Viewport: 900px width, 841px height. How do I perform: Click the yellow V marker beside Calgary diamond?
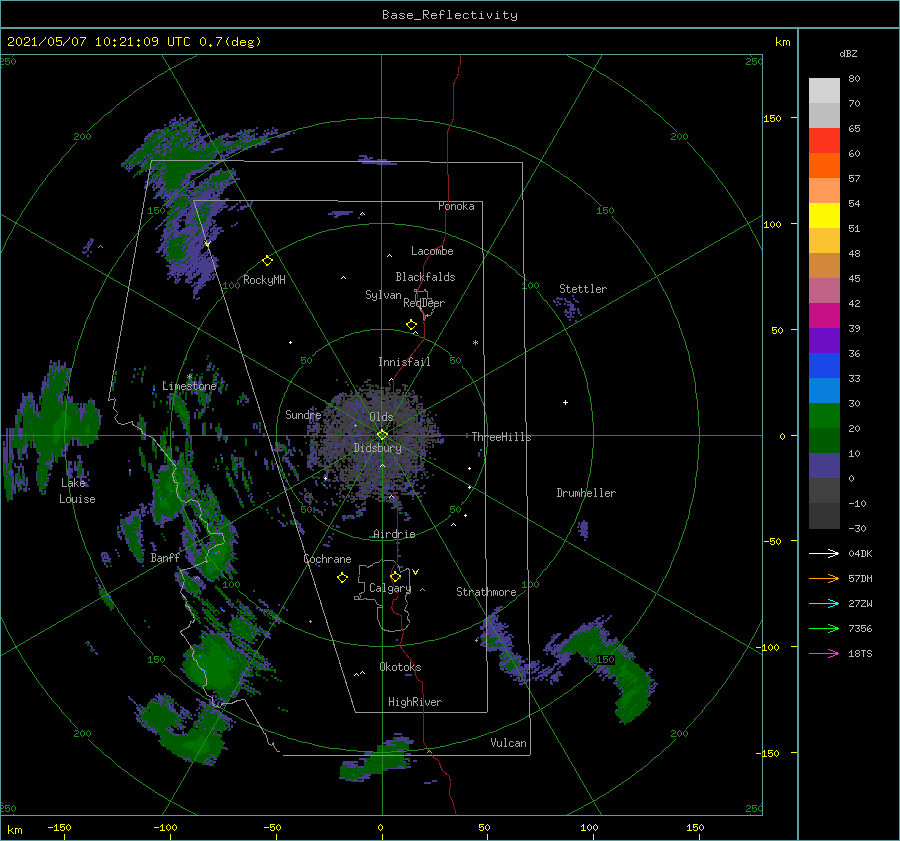(416, 572)
